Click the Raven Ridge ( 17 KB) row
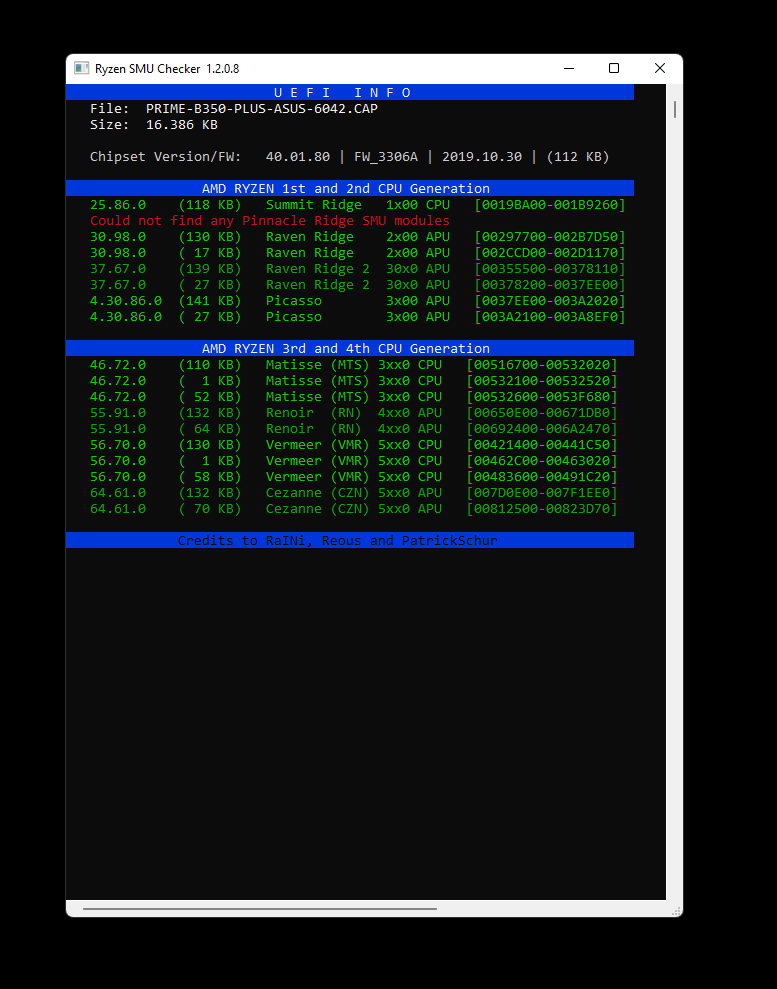777x989 pixels. coord(358,253)
